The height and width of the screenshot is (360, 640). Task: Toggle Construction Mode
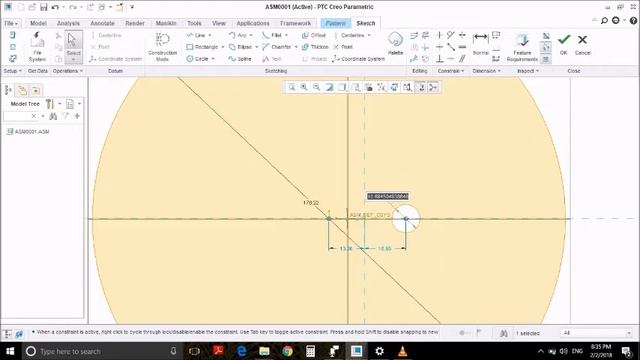(x=162, y=47)
